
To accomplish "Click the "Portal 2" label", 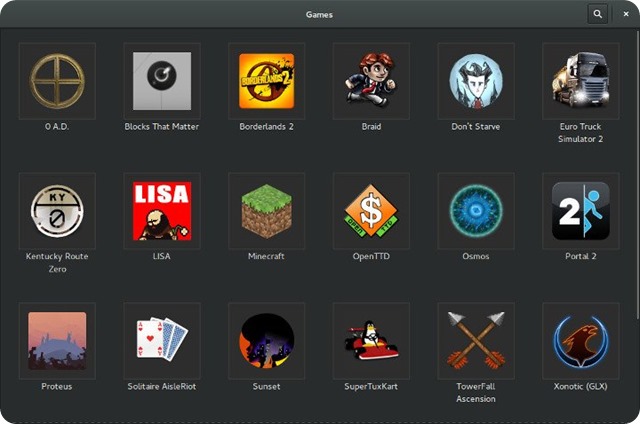I will pos(581,256).
